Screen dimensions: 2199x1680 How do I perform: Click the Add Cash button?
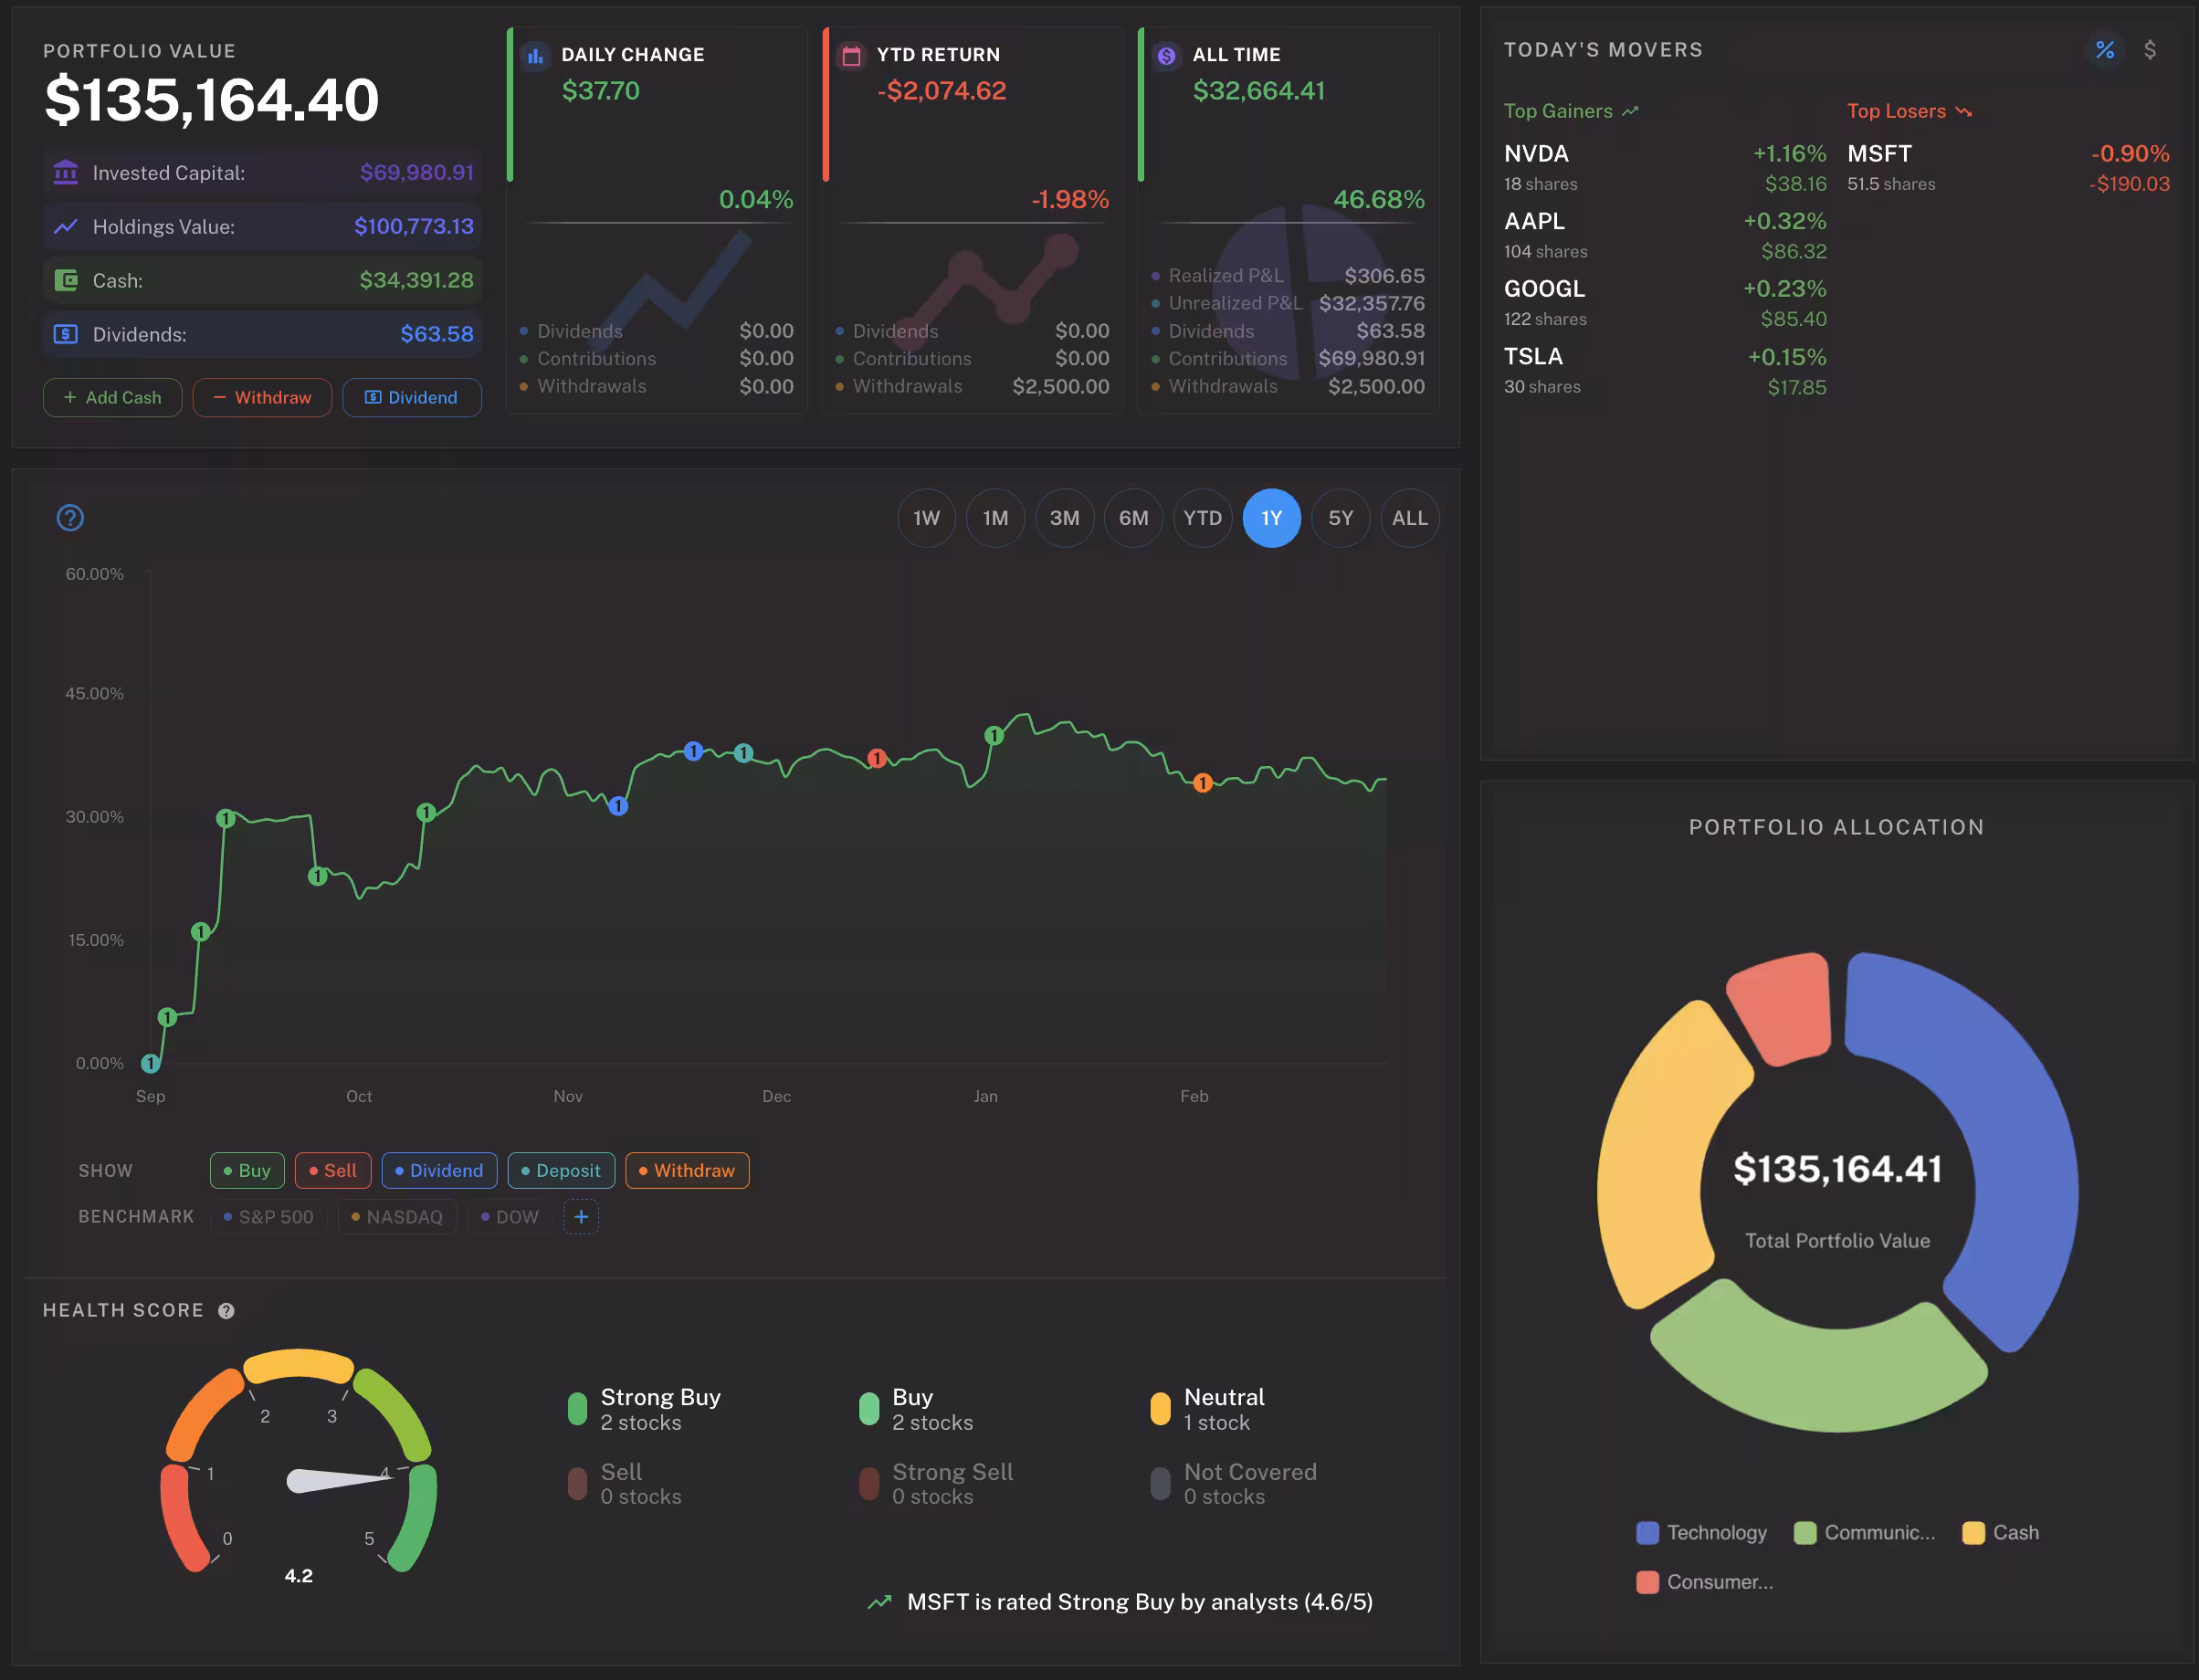coord(112,398)
